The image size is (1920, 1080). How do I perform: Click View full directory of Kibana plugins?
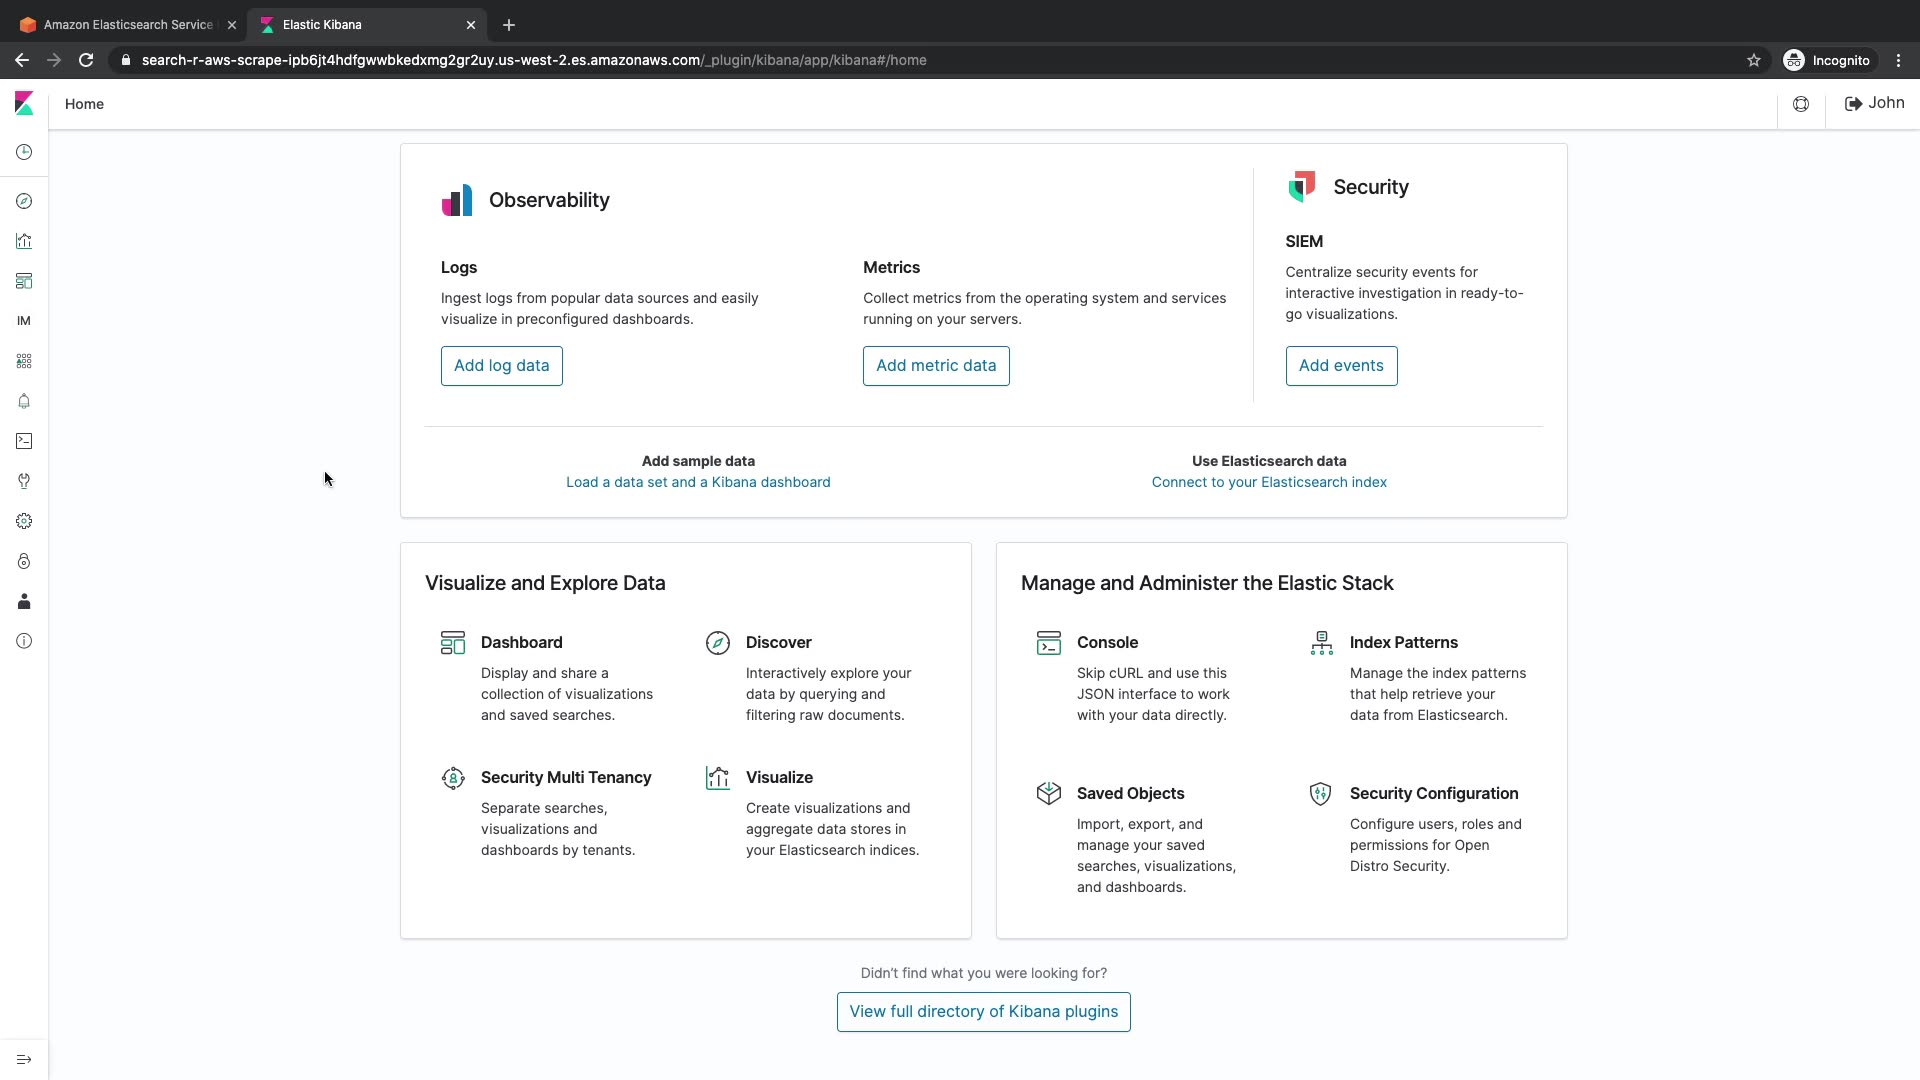(x=983, y=1012)
